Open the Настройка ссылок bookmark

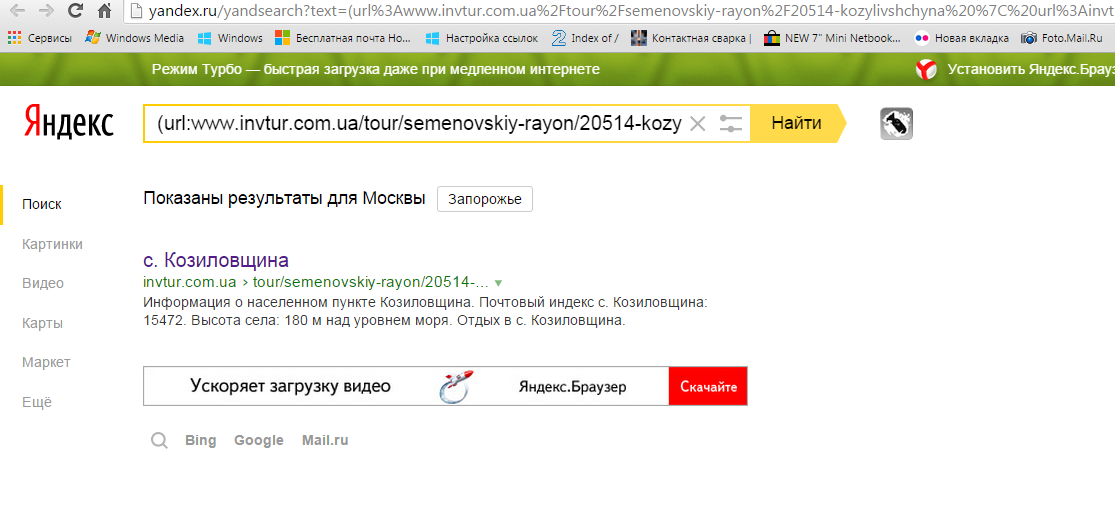pyautogui.click(x=481, y=38)
